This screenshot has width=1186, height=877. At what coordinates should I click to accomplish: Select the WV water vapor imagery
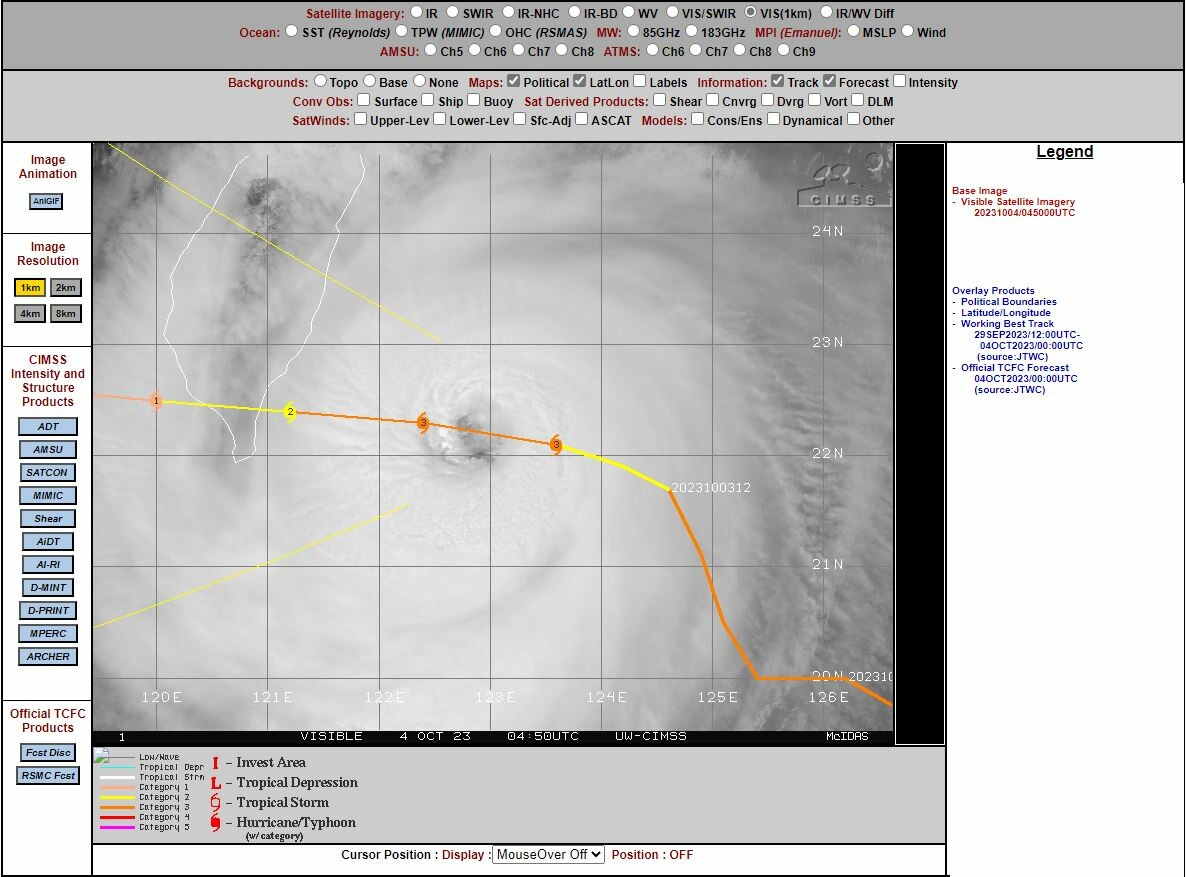(x=629, y=12)
